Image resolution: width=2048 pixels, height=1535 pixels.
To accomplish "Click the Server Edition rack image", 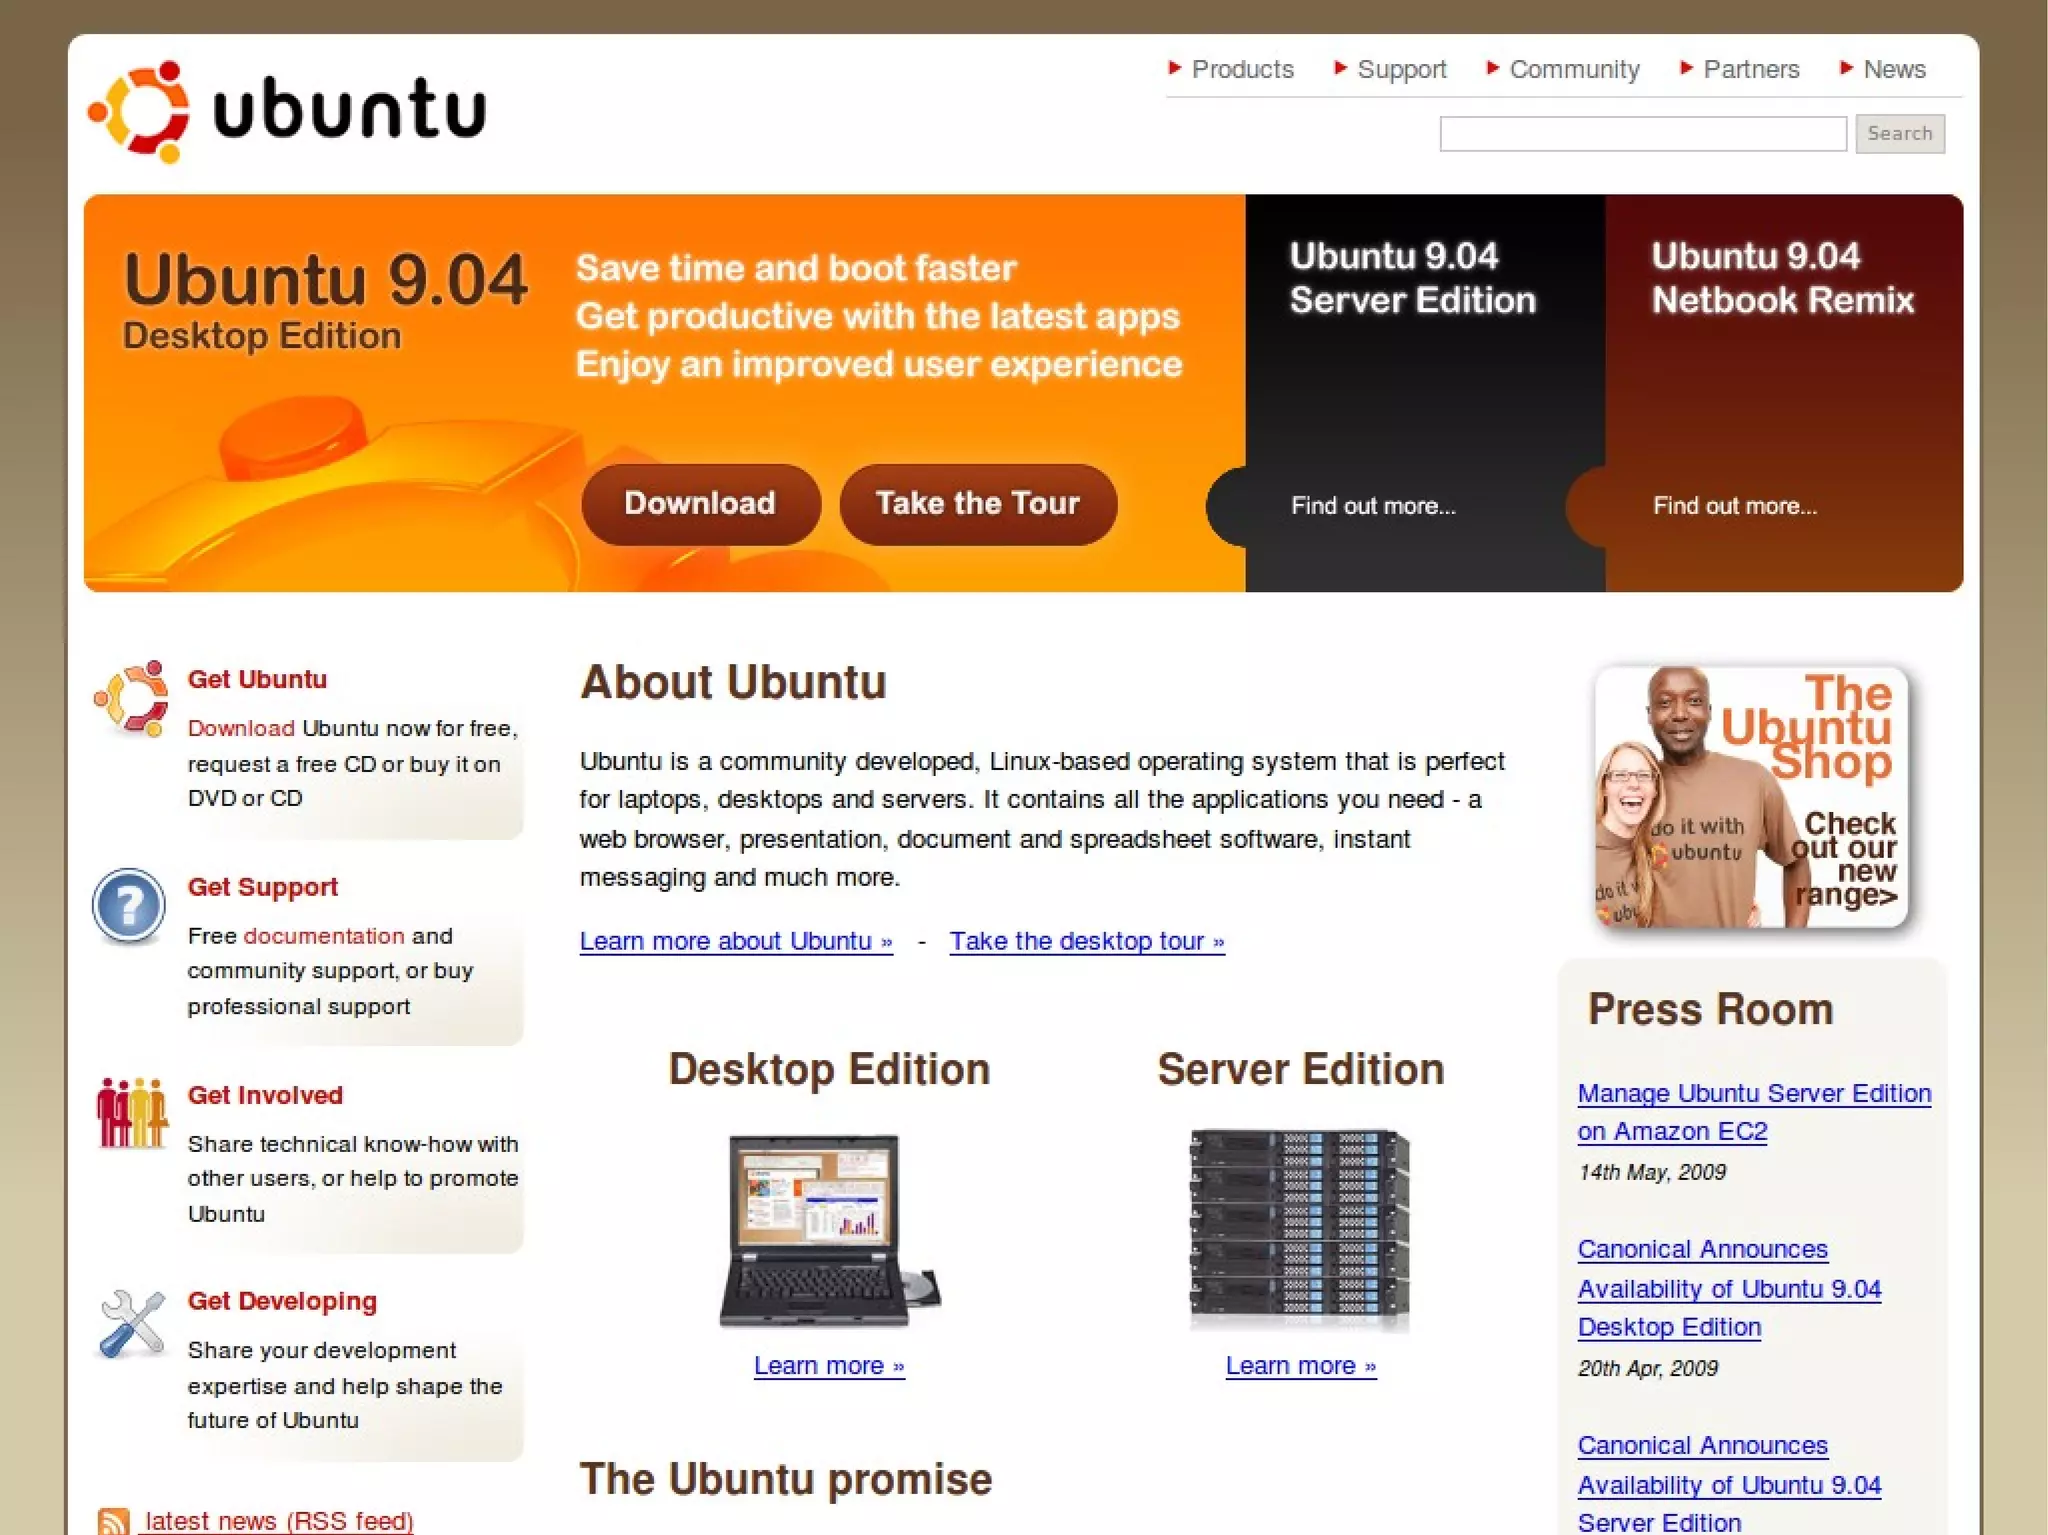I will point(1299,1230).
